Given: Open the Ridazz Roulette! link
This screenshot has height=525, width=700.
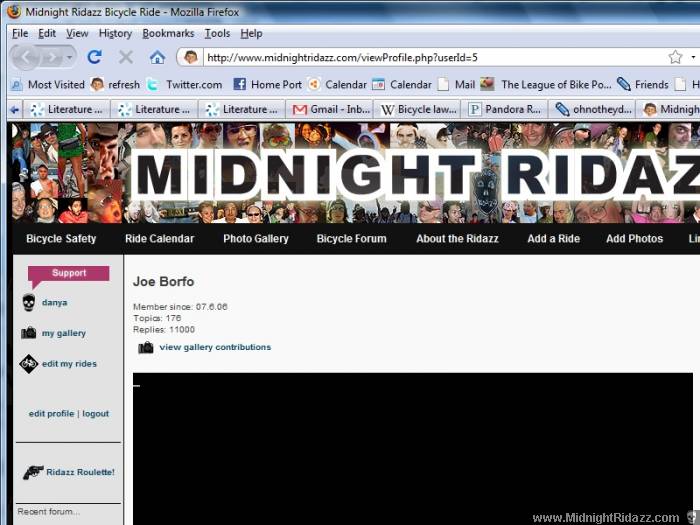Looking at the screenshot, I should coord(80,472).
